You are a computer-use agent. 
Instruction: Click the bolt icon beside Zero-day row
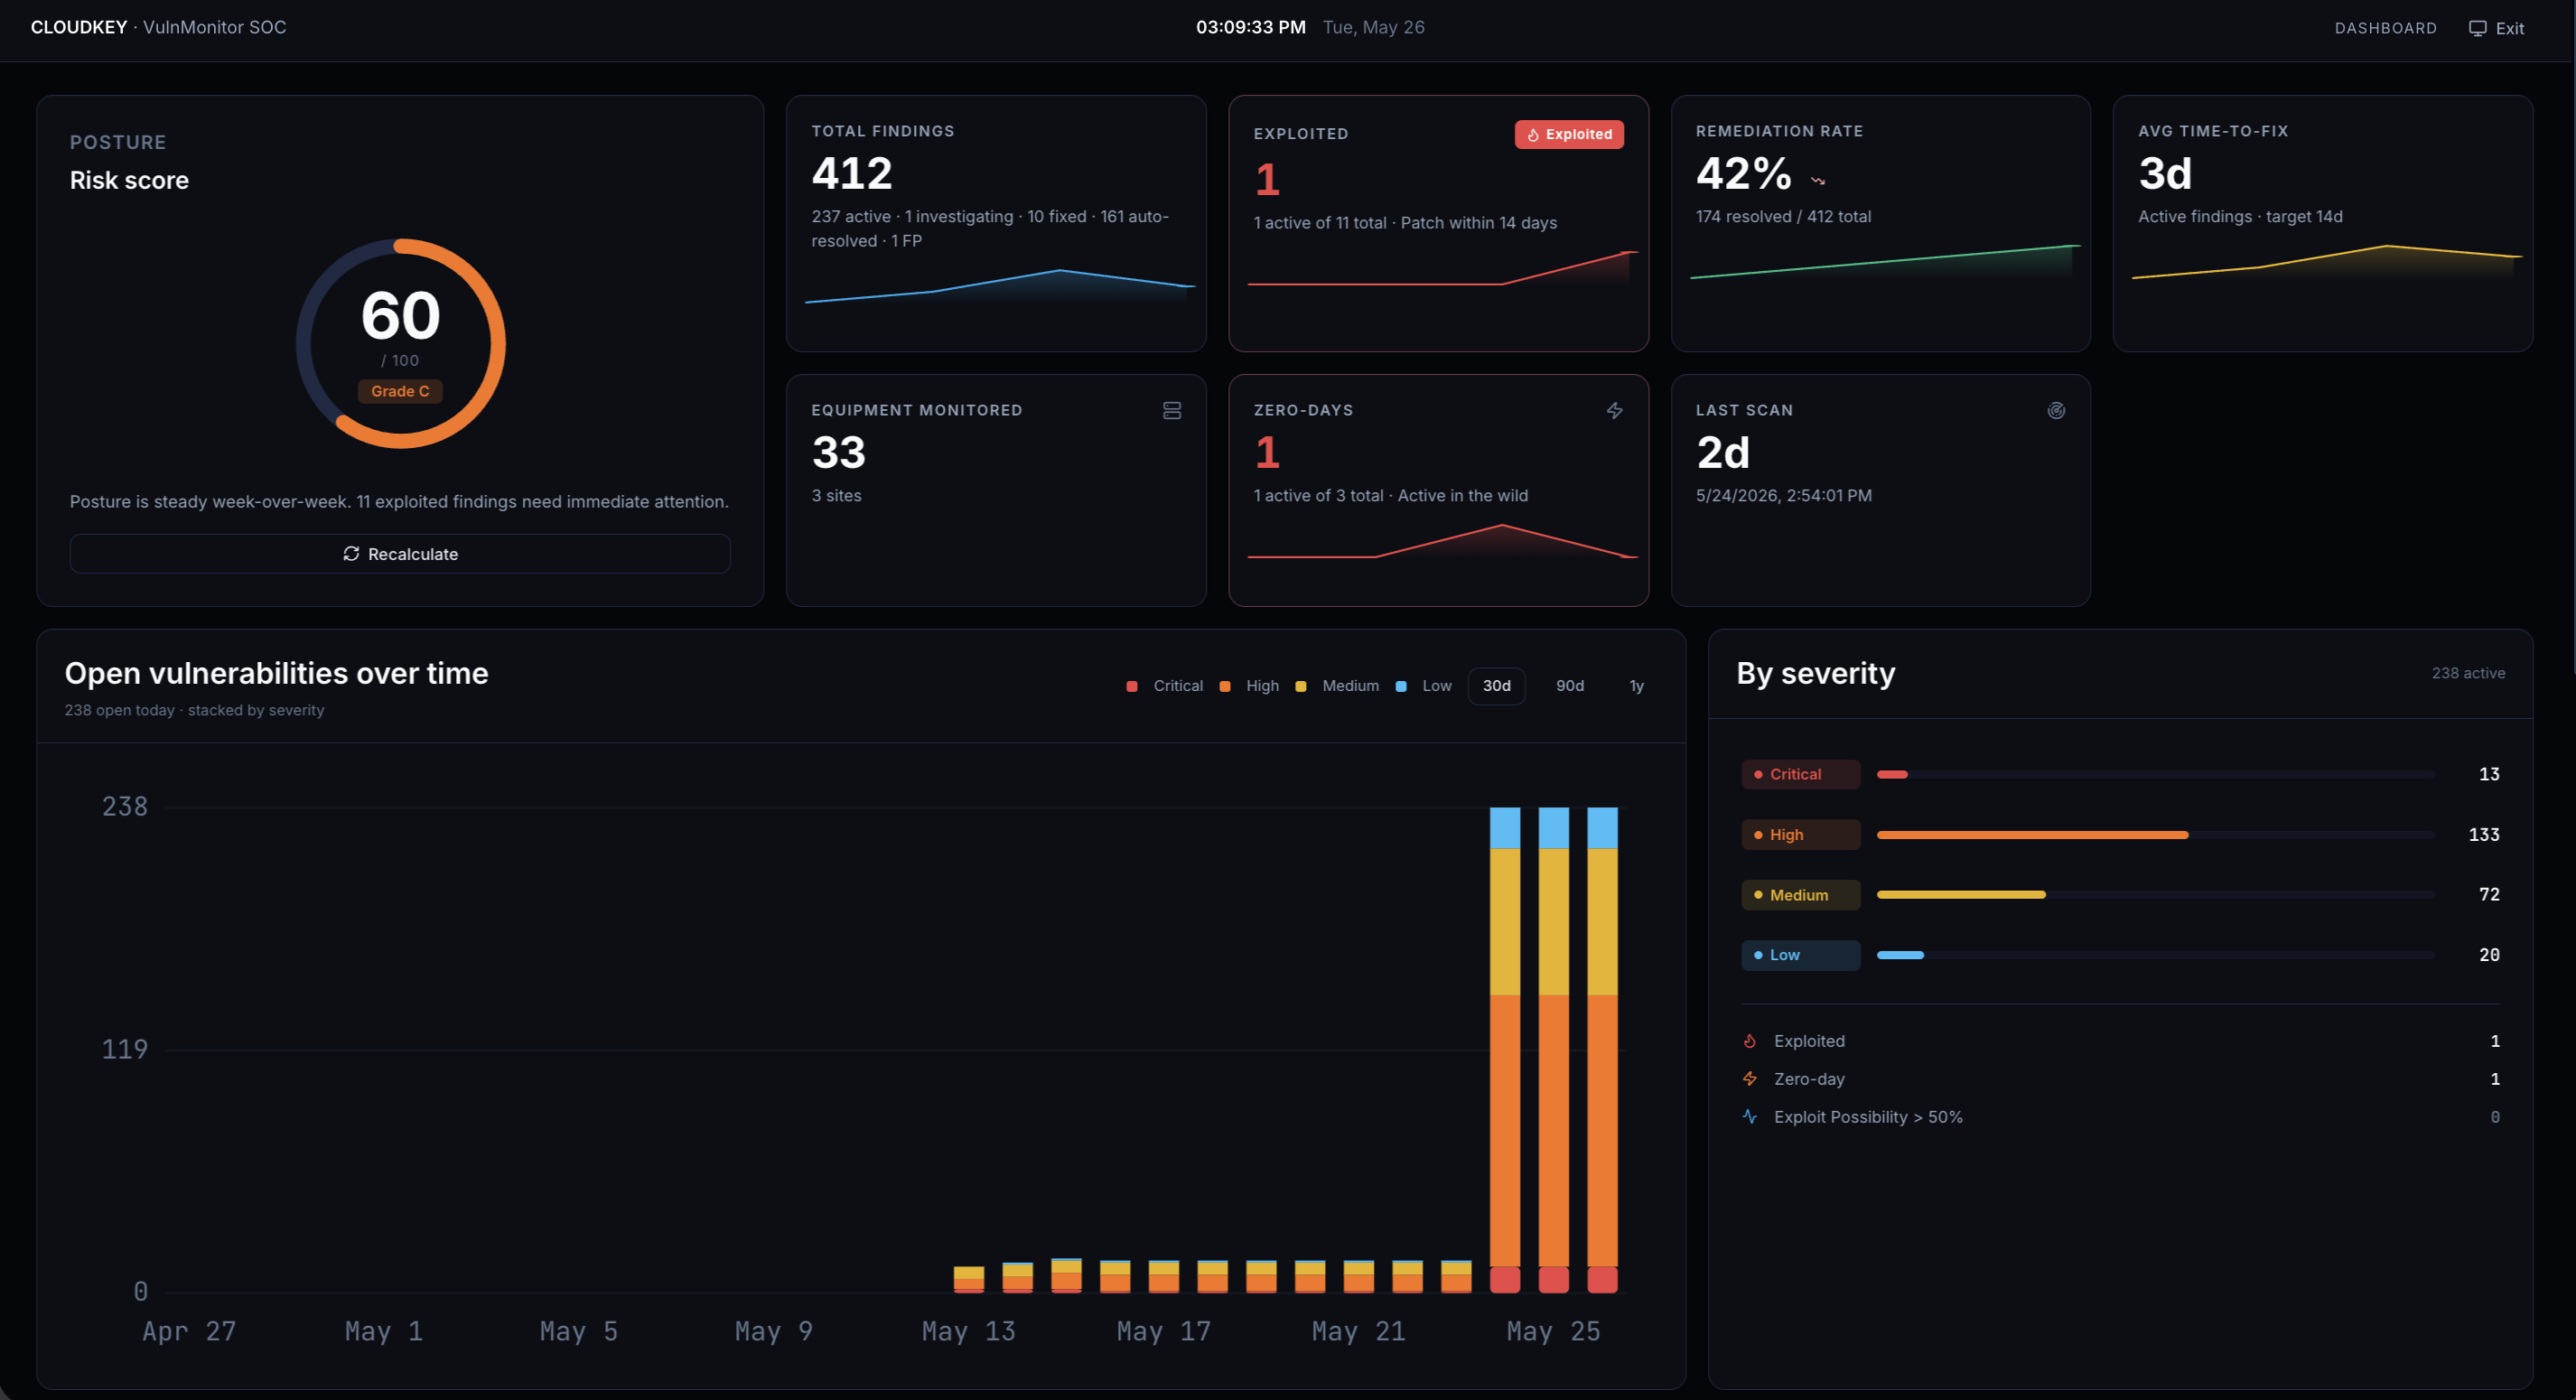(x=1750, y=1079)
